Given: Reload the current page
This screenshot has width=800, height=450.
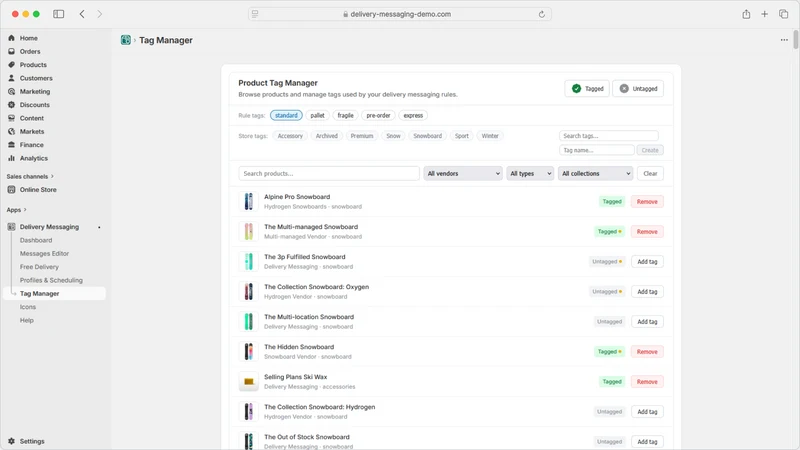Looking at the screenshot, I should click(x=541, y=14).
